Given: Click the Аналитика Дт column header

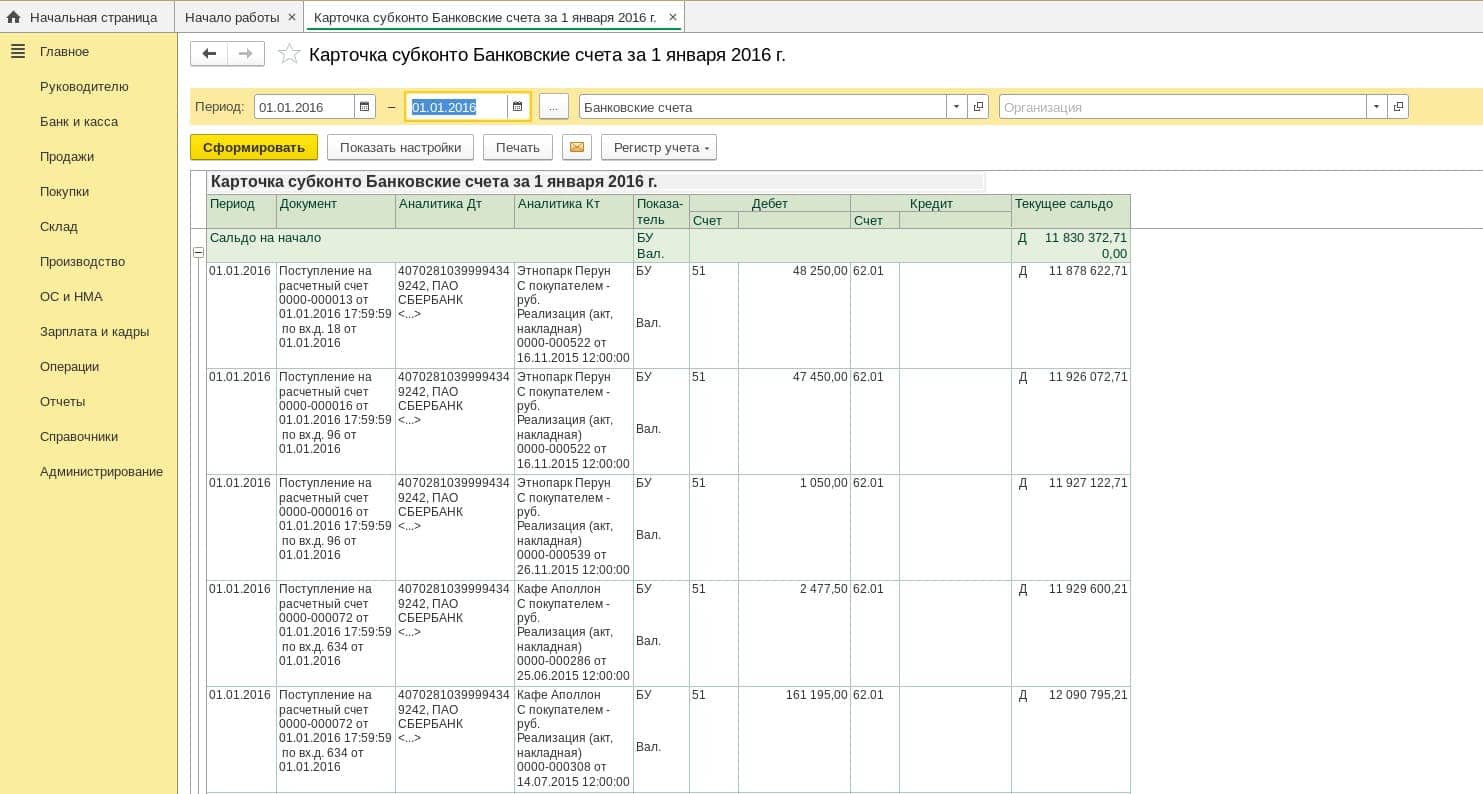Looking at the screenshot, I should (454, 211).
